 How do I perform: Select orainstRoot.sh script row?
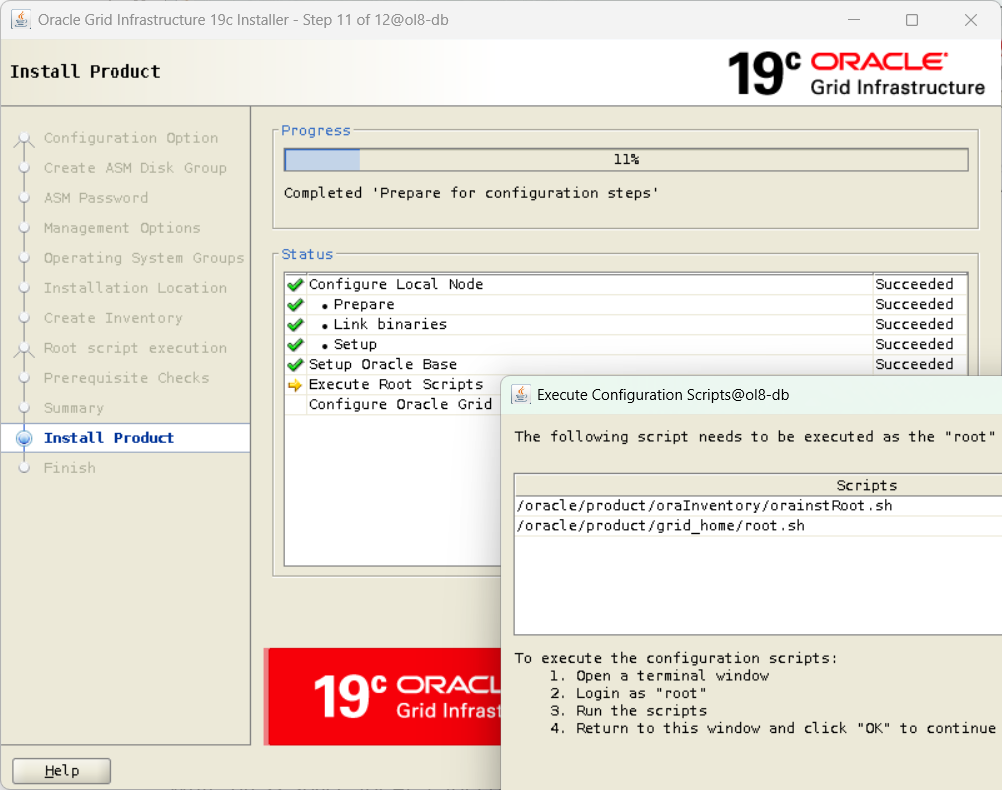tap(758, 506)
